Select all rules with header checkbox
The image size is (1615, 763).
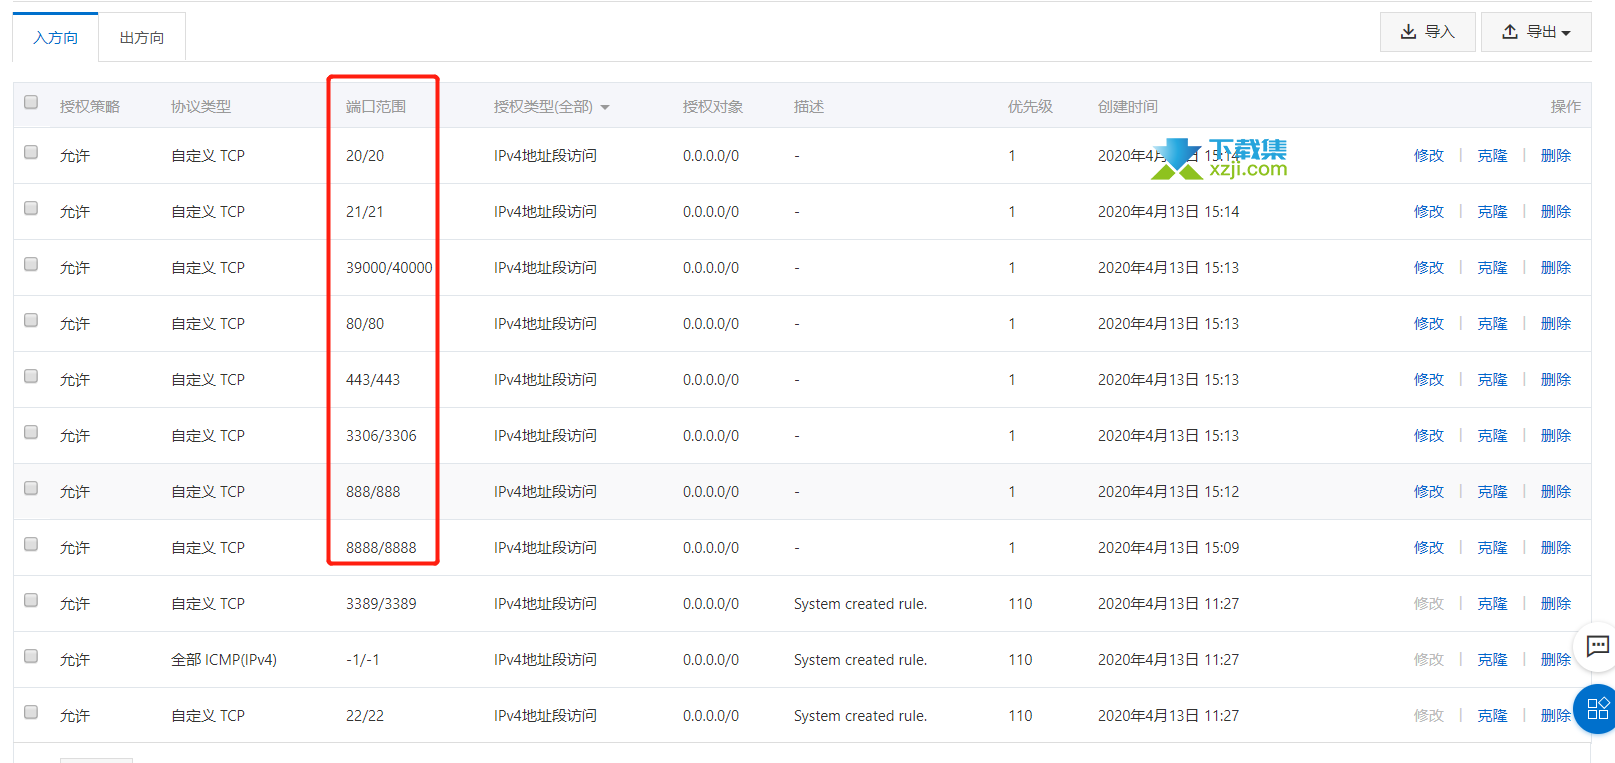(31, 102)
